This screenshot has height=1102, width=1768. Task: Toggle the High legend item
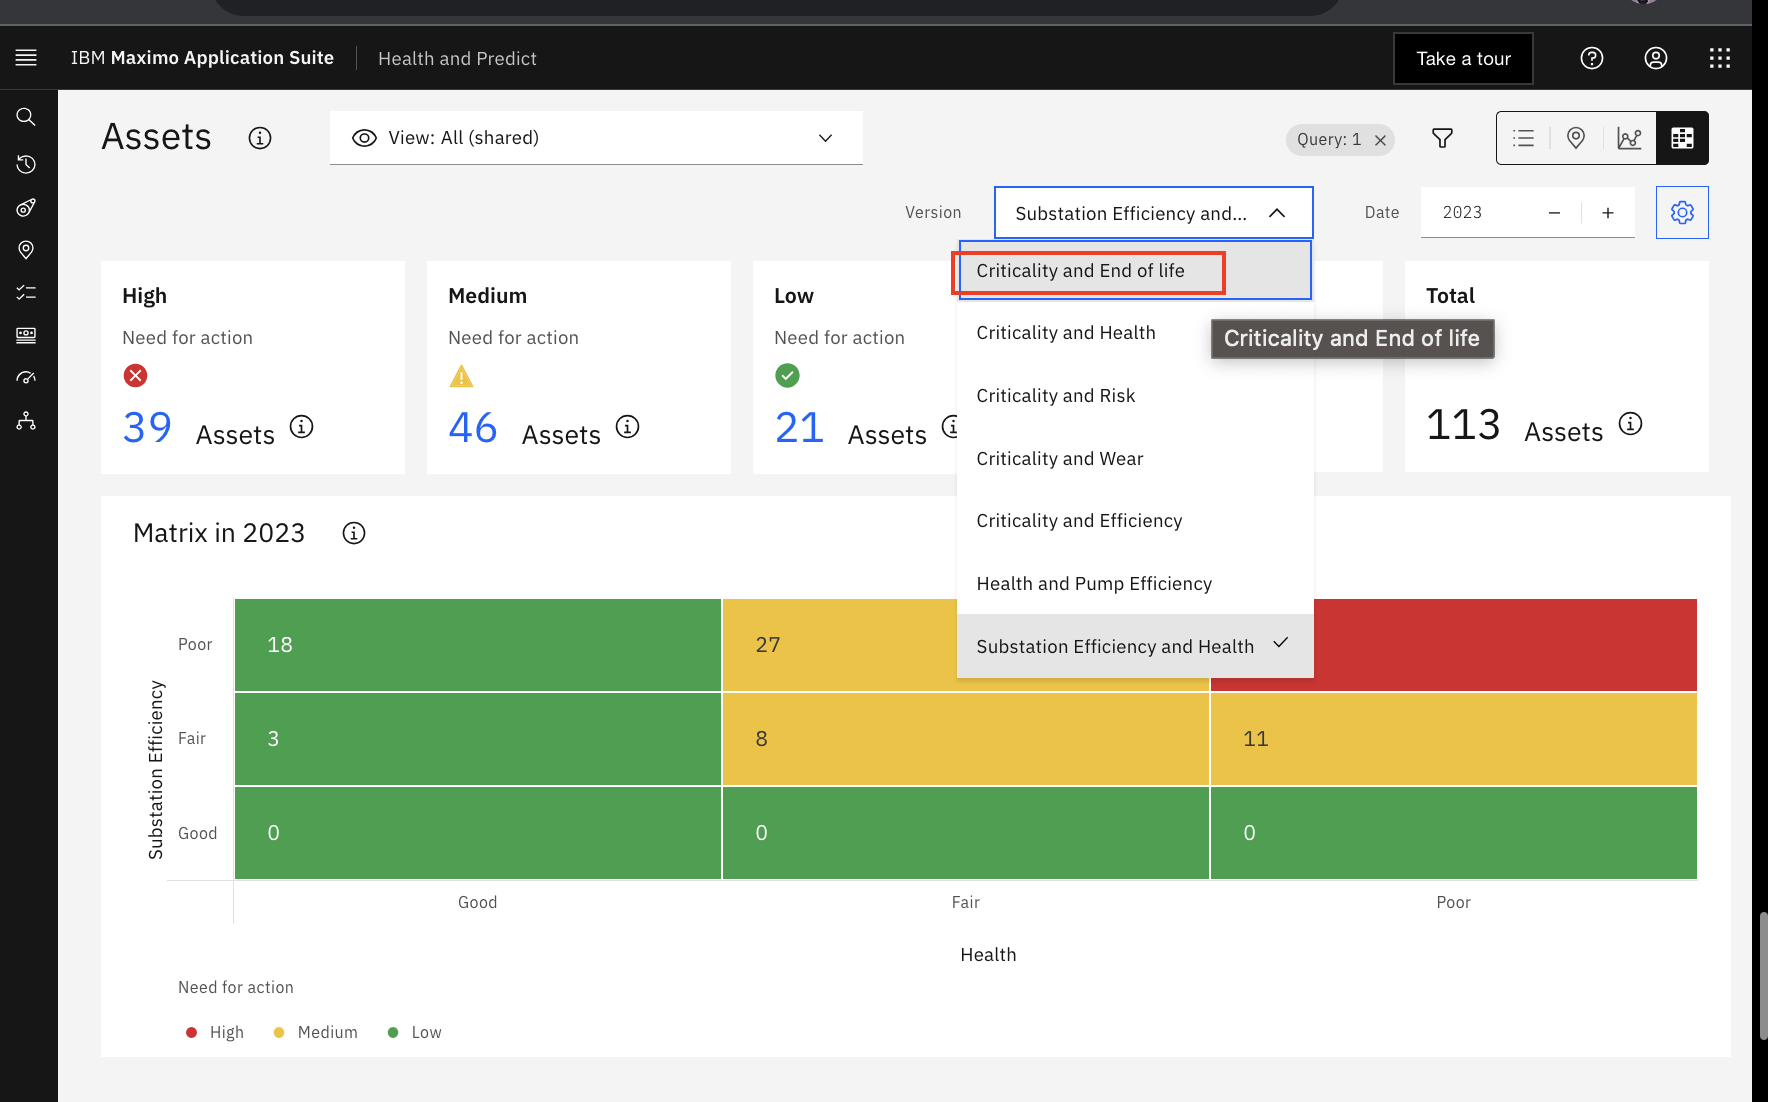pyautogui.click(x=215, y=1032)
